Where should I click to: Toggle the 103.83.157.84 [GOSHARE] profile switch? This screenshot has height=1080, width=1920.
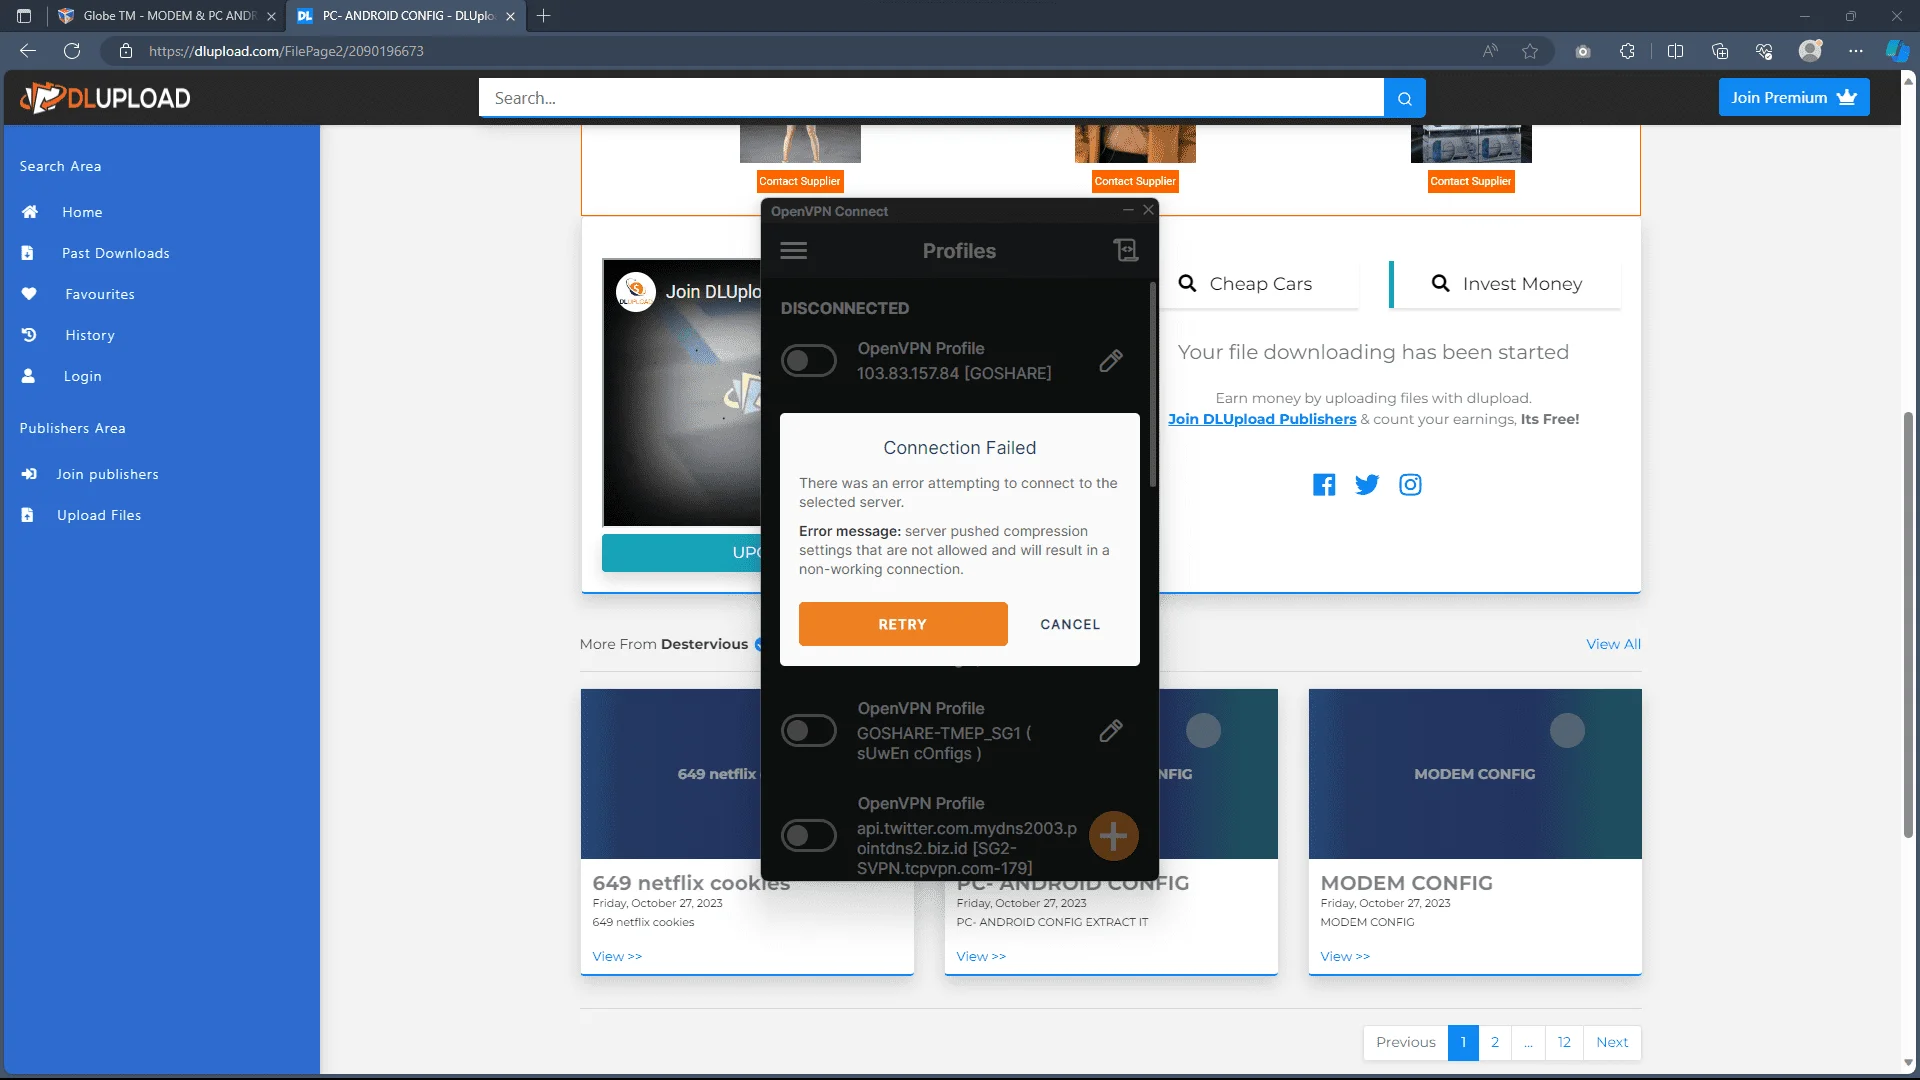point(809,361)
